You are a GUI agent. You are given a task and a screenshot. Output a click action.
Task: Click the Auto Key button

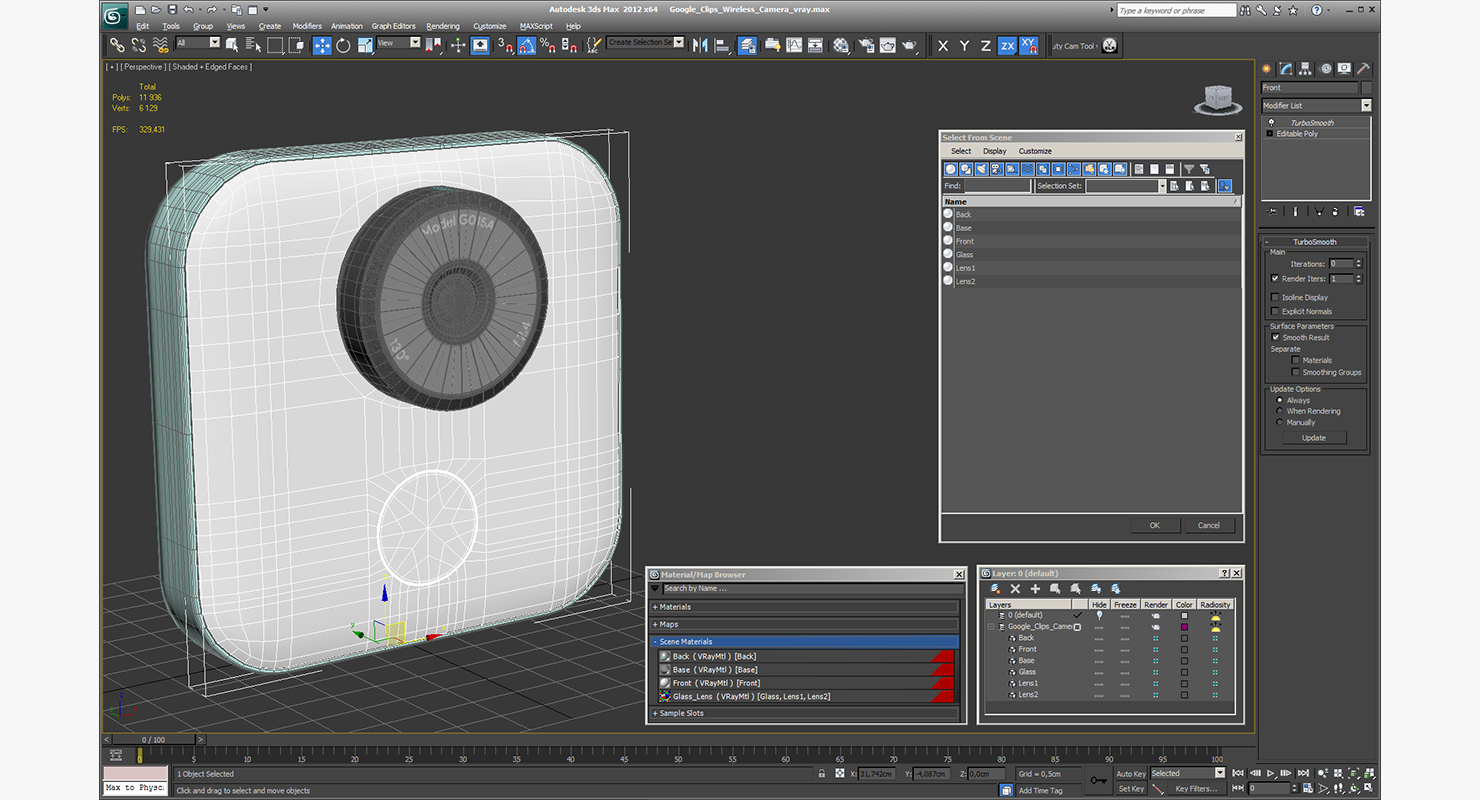(1130, 774)
